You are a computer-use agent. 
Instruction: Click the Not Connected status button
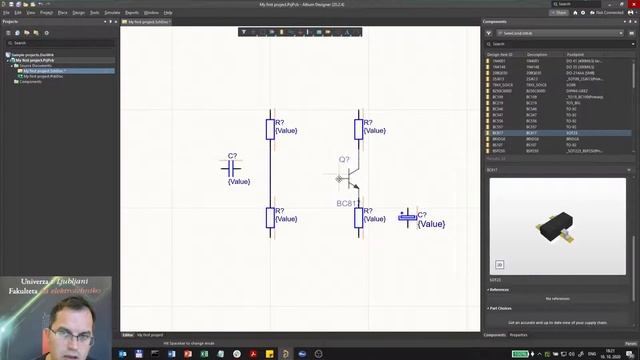(607, 13)
